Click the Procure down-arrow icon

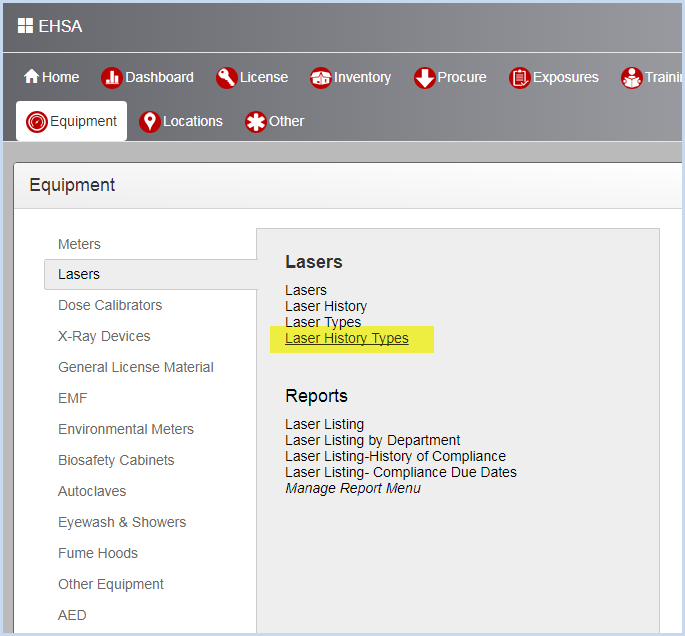(424, 78)
